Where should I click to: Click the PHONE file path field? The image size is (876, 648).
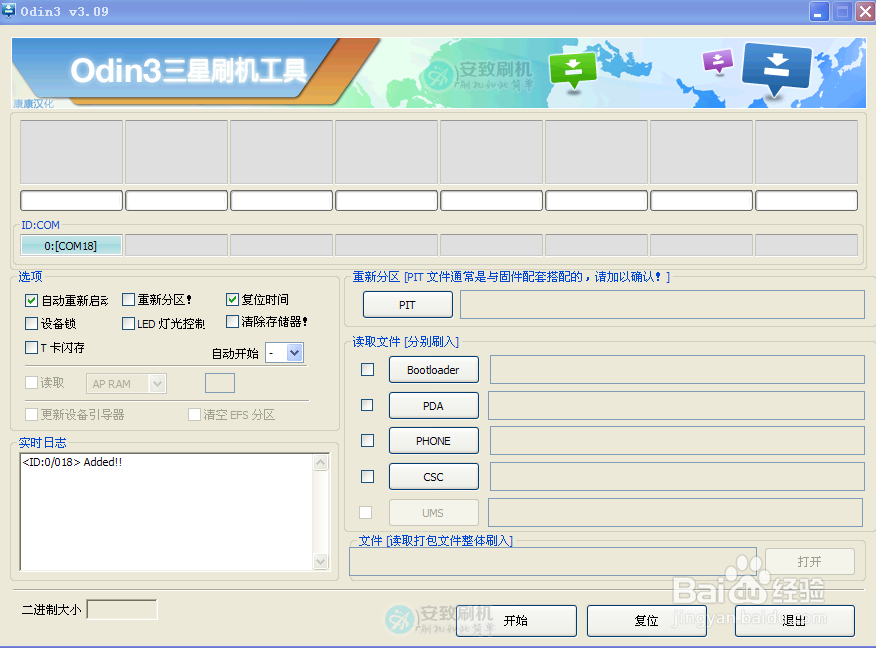click(677, 441)
